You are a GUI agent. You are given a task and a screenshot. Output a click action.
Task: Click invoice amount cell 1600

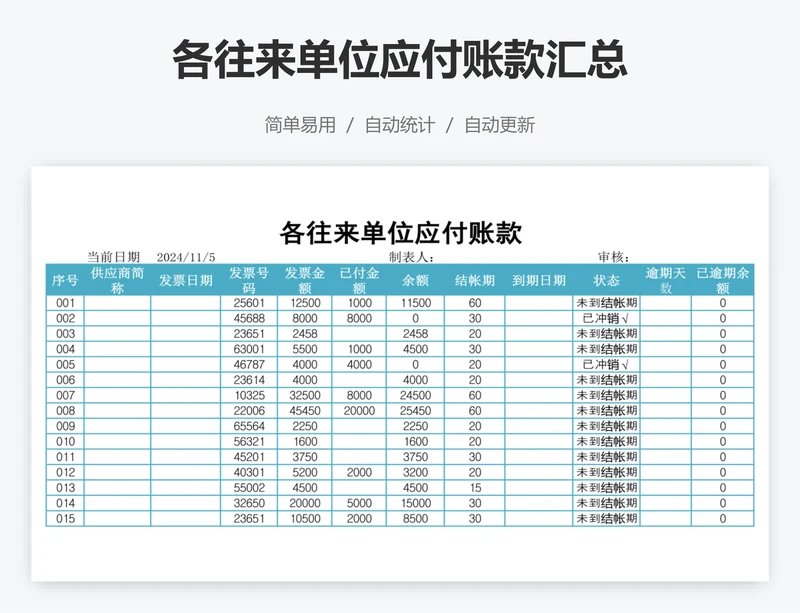pos(305,442)
